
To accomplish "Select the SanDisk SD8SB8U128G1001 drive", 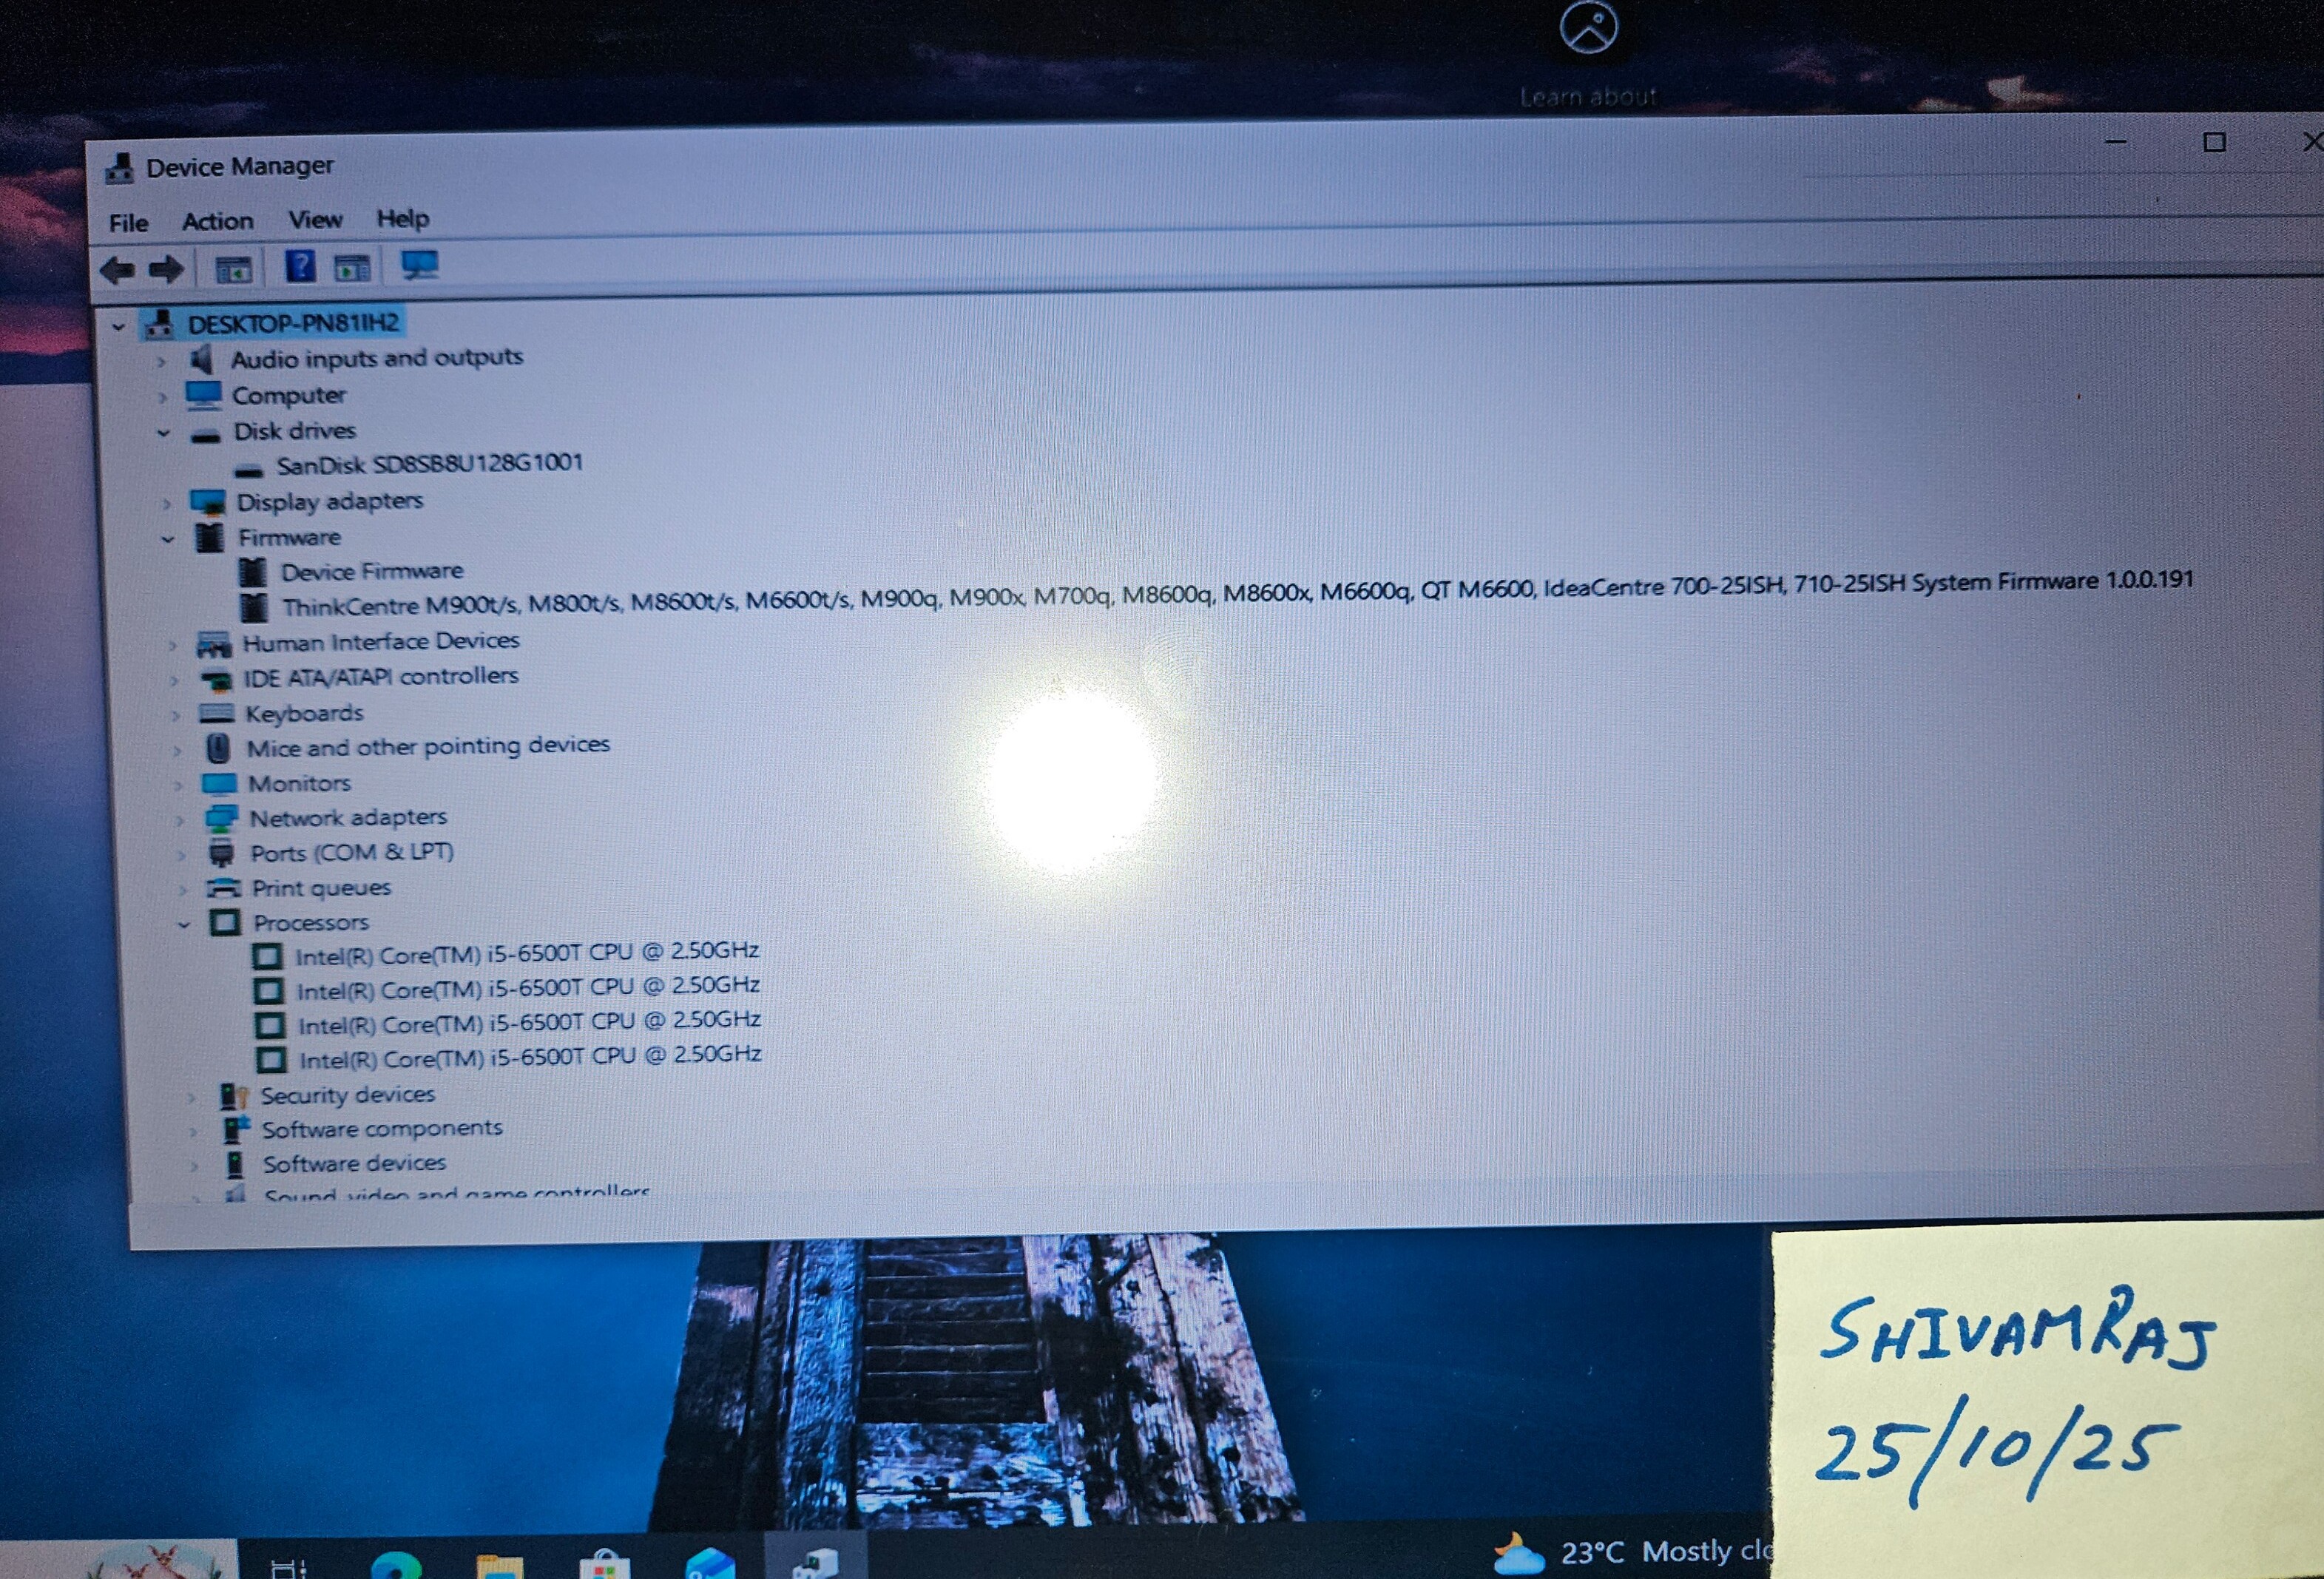I will [428, 464].
